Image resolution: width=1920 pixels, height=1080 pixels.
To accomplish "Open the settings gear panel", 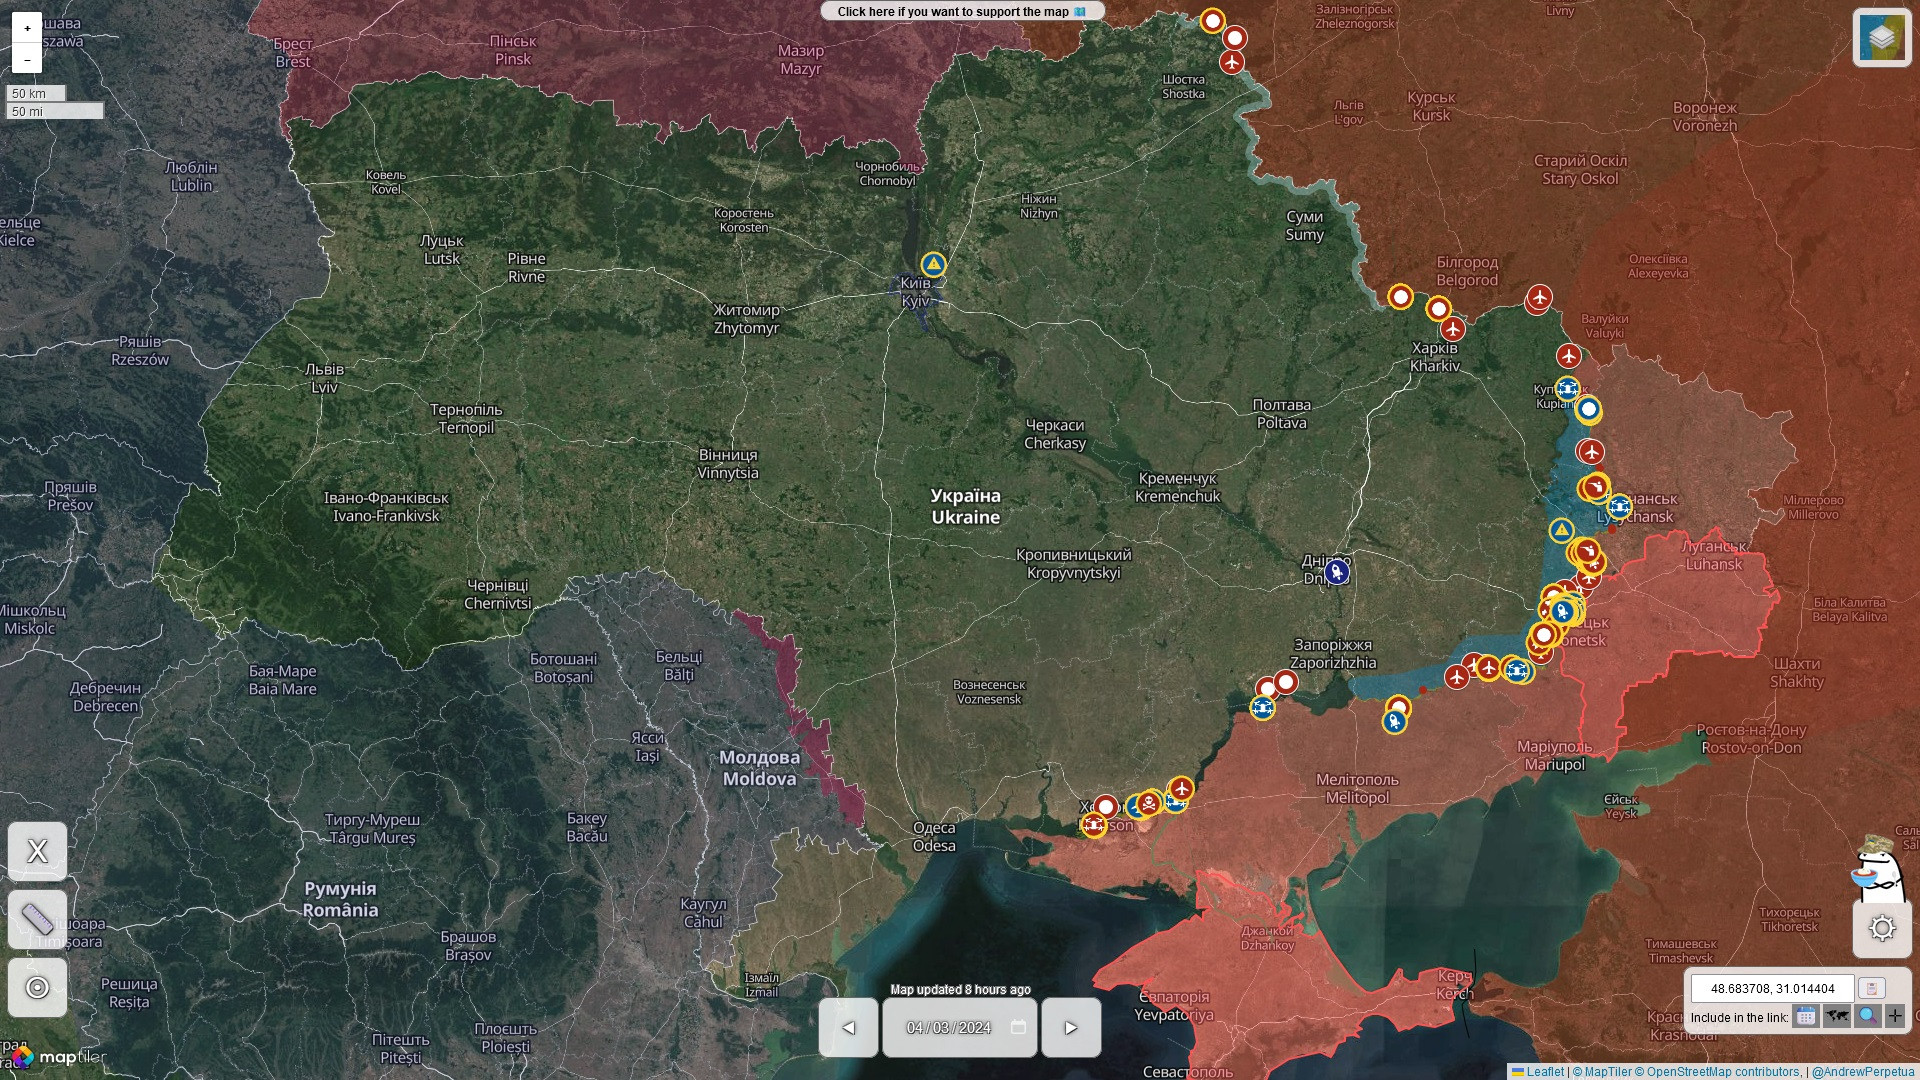I will pos(1882,928).
